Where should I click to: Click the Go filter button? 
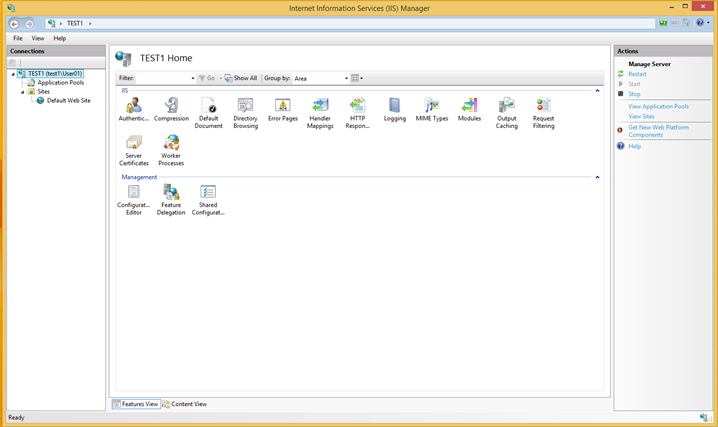point(207,78)
